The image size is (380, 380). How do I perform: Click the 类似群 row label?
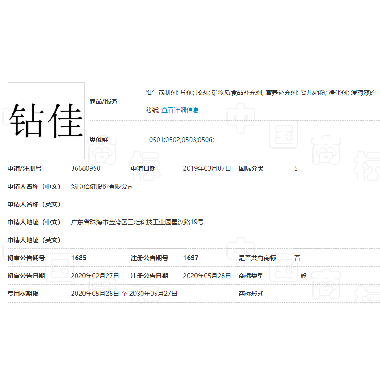(99, 140)
